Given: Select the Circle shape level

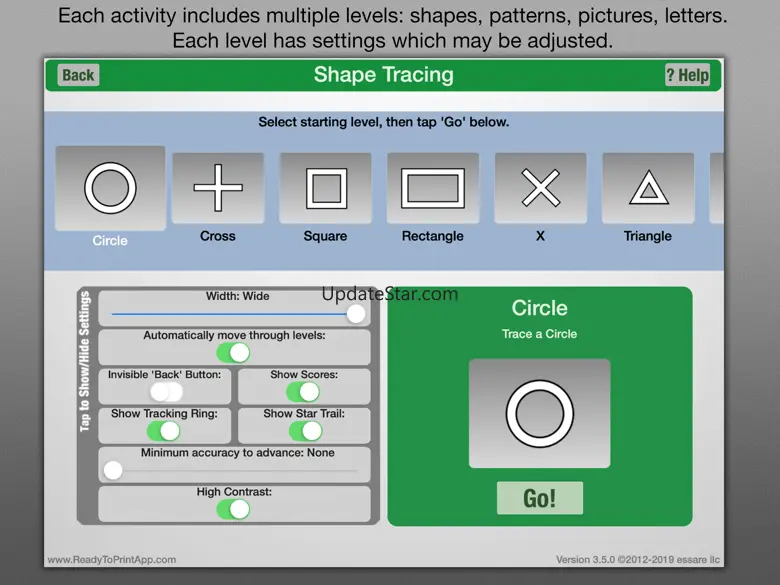Looking at the screenshot, I should 110,188.
